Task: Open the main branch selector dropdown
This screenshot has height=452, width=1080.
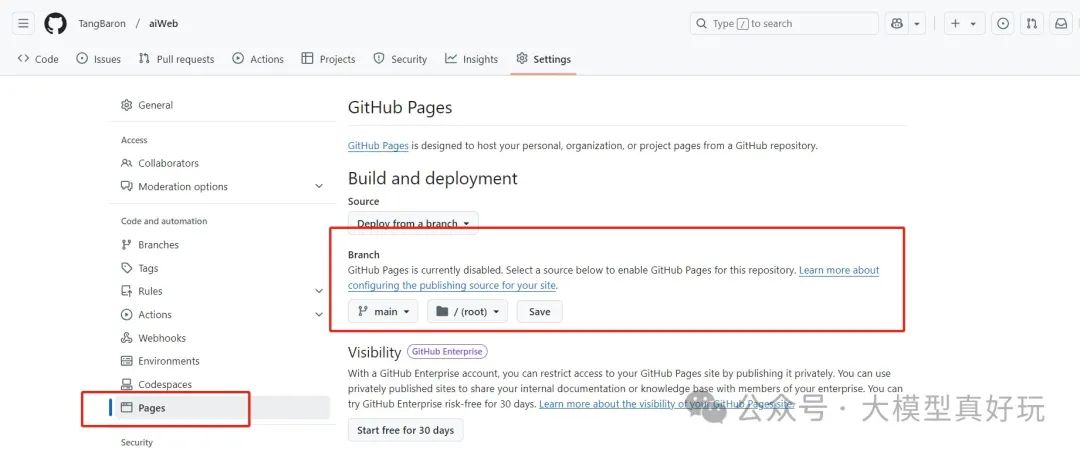Action: tap(384, 311)
